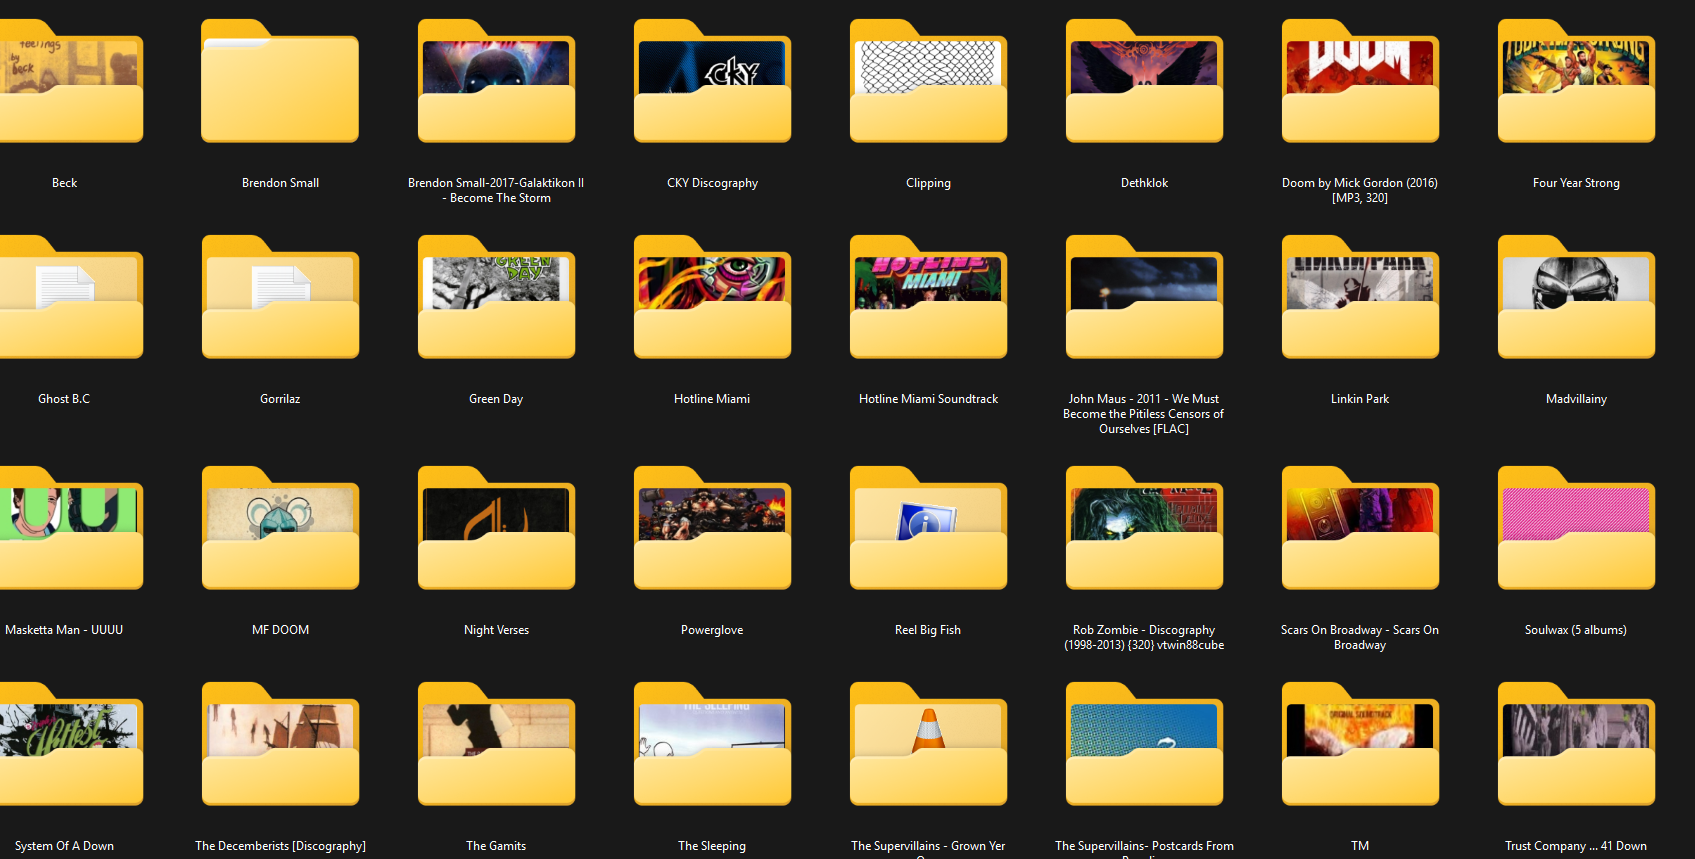The height and width of the screenshot is (859, 1695).
Task: Select the Reel Big Fish folder icon
Action: click(x=928, y=528)
